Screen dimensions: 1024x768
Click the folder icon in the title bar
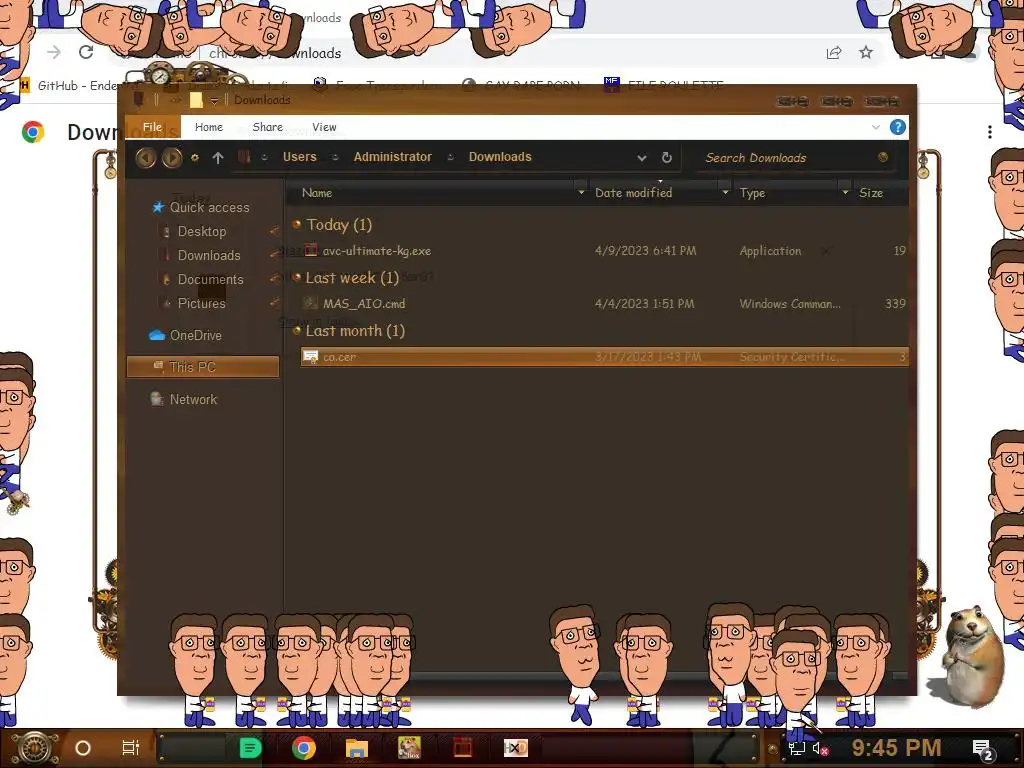(x=196, y=100)
